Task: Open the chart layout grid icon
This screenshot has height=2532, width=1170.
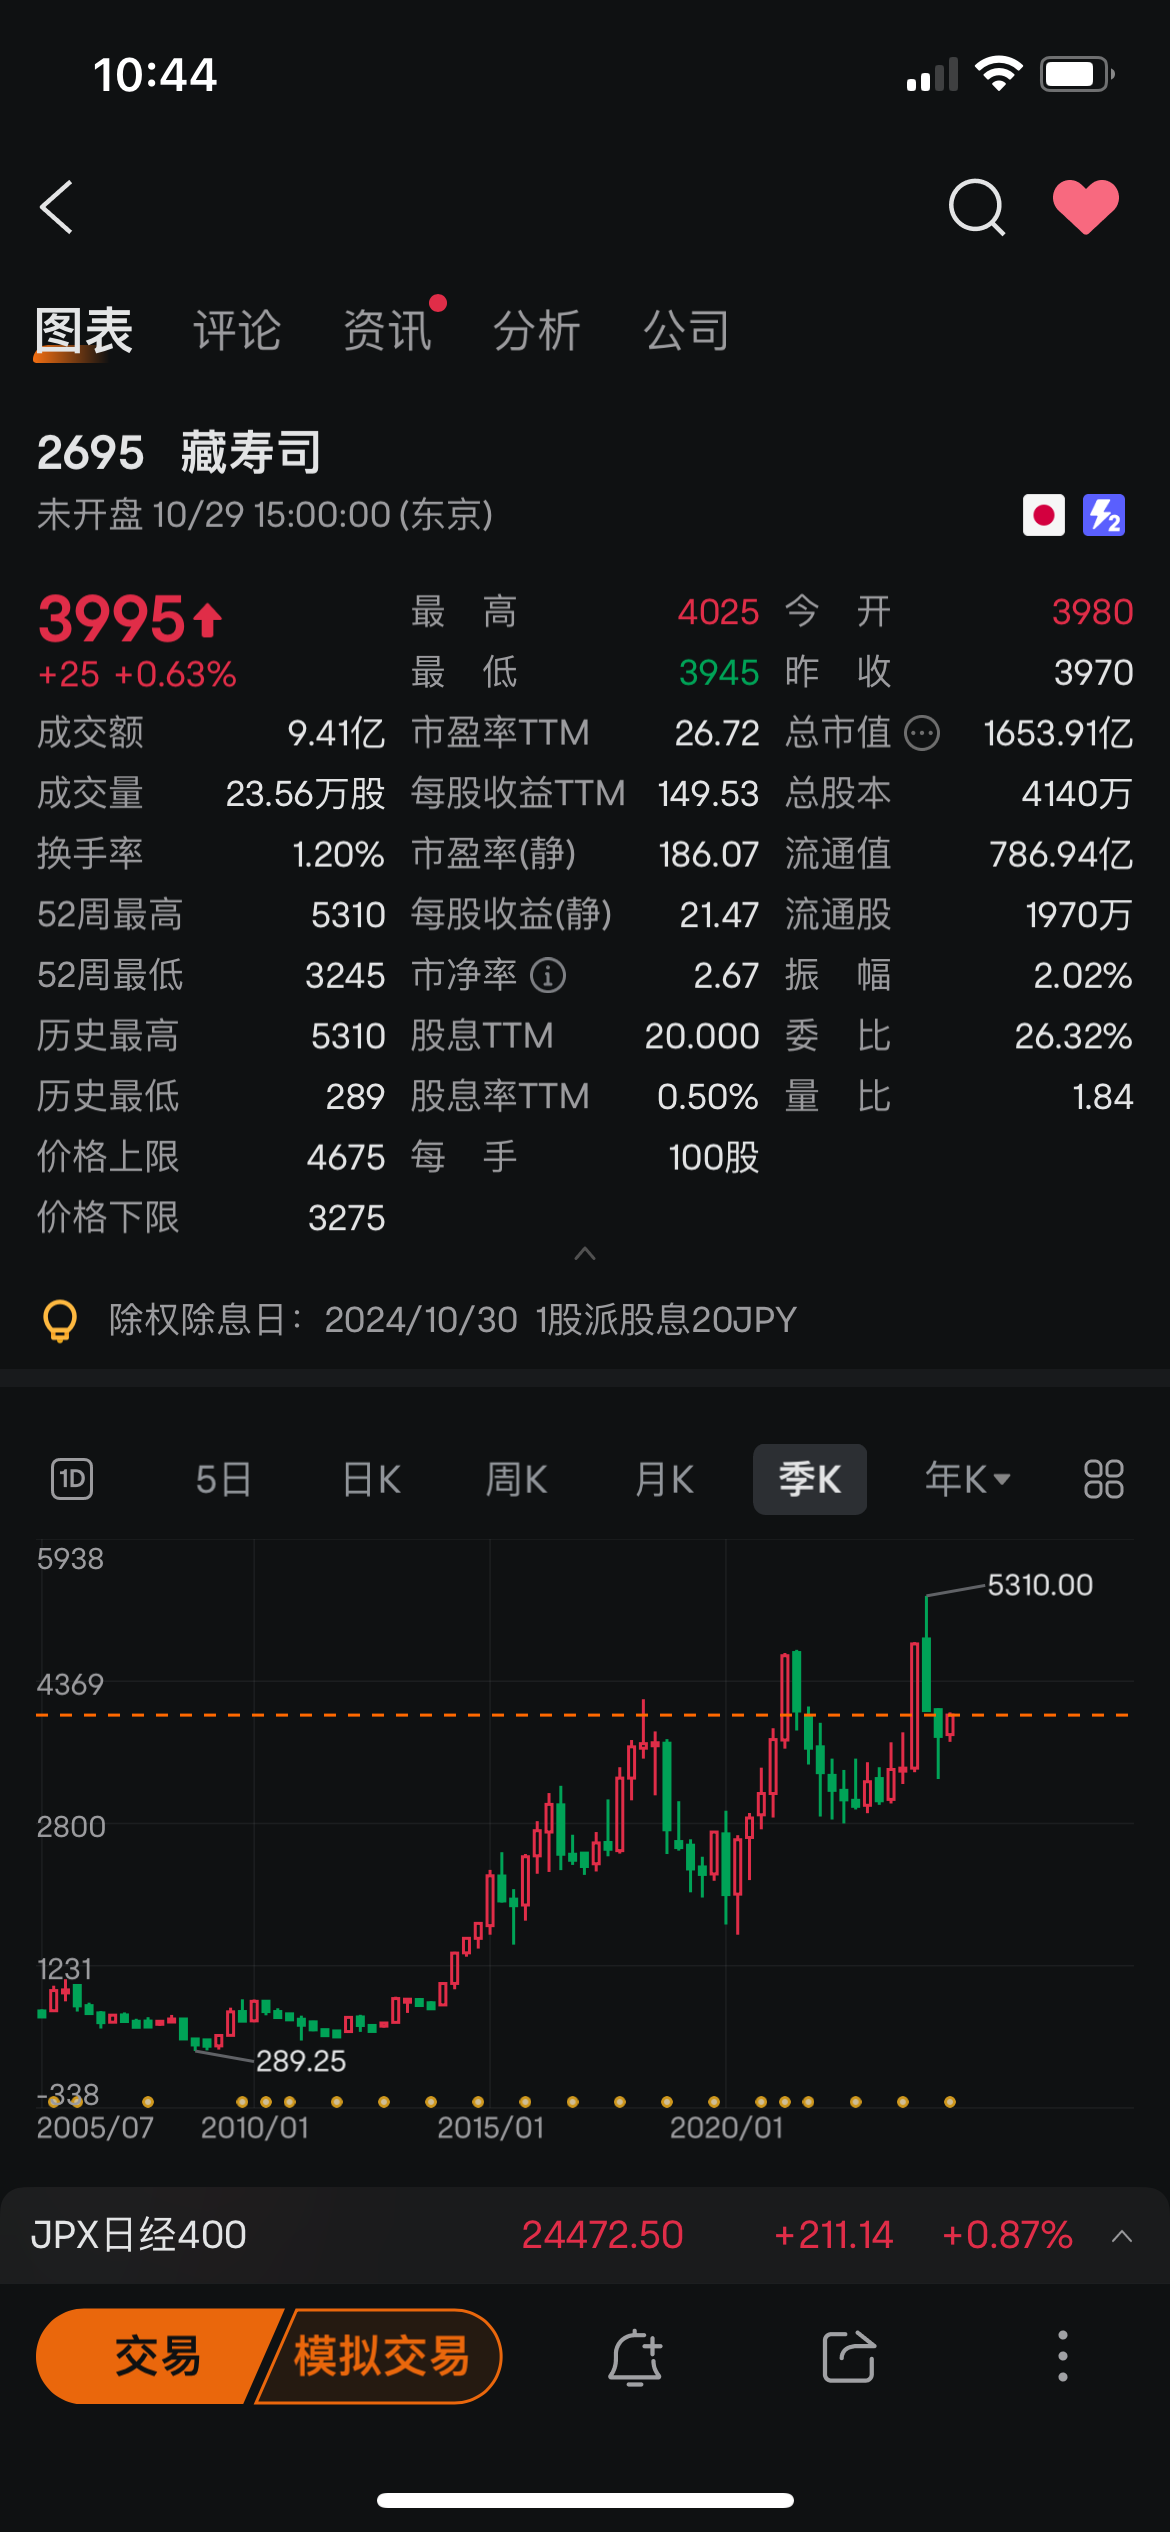Action: click(1104, 1479)
